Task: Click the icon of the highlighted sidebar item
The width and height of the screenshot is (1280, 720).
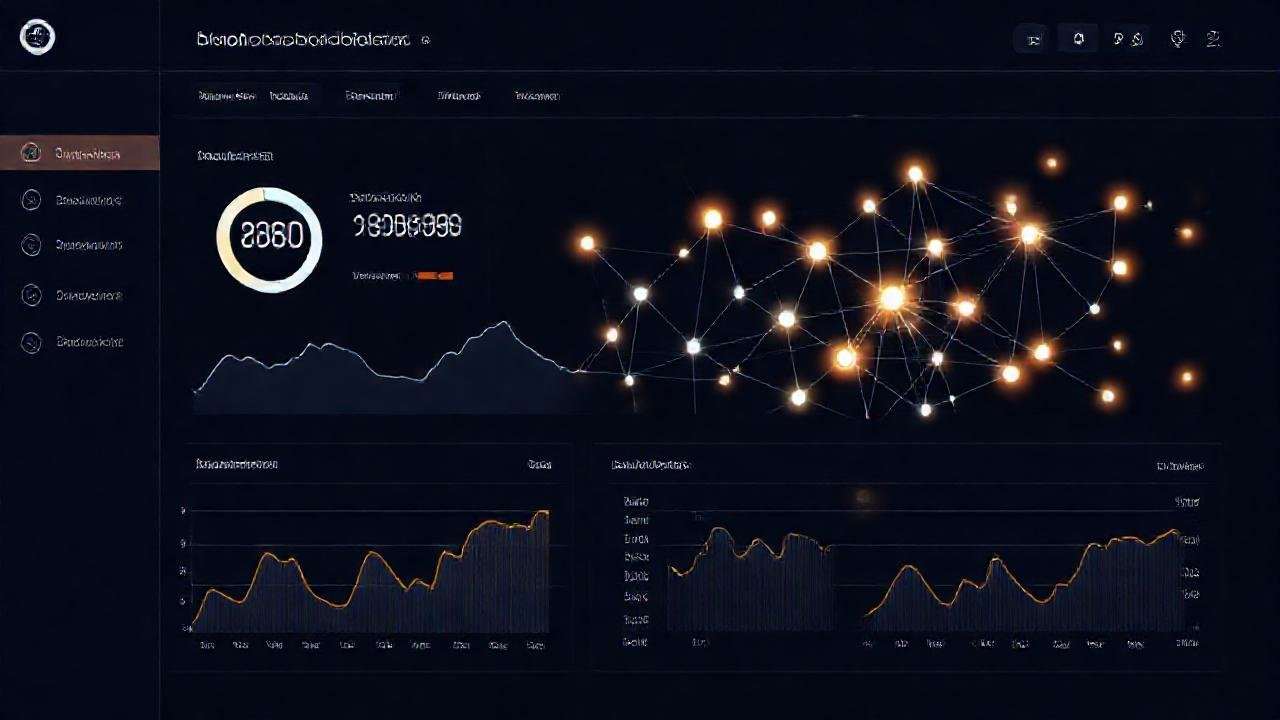Action: (x=31, y=153)
